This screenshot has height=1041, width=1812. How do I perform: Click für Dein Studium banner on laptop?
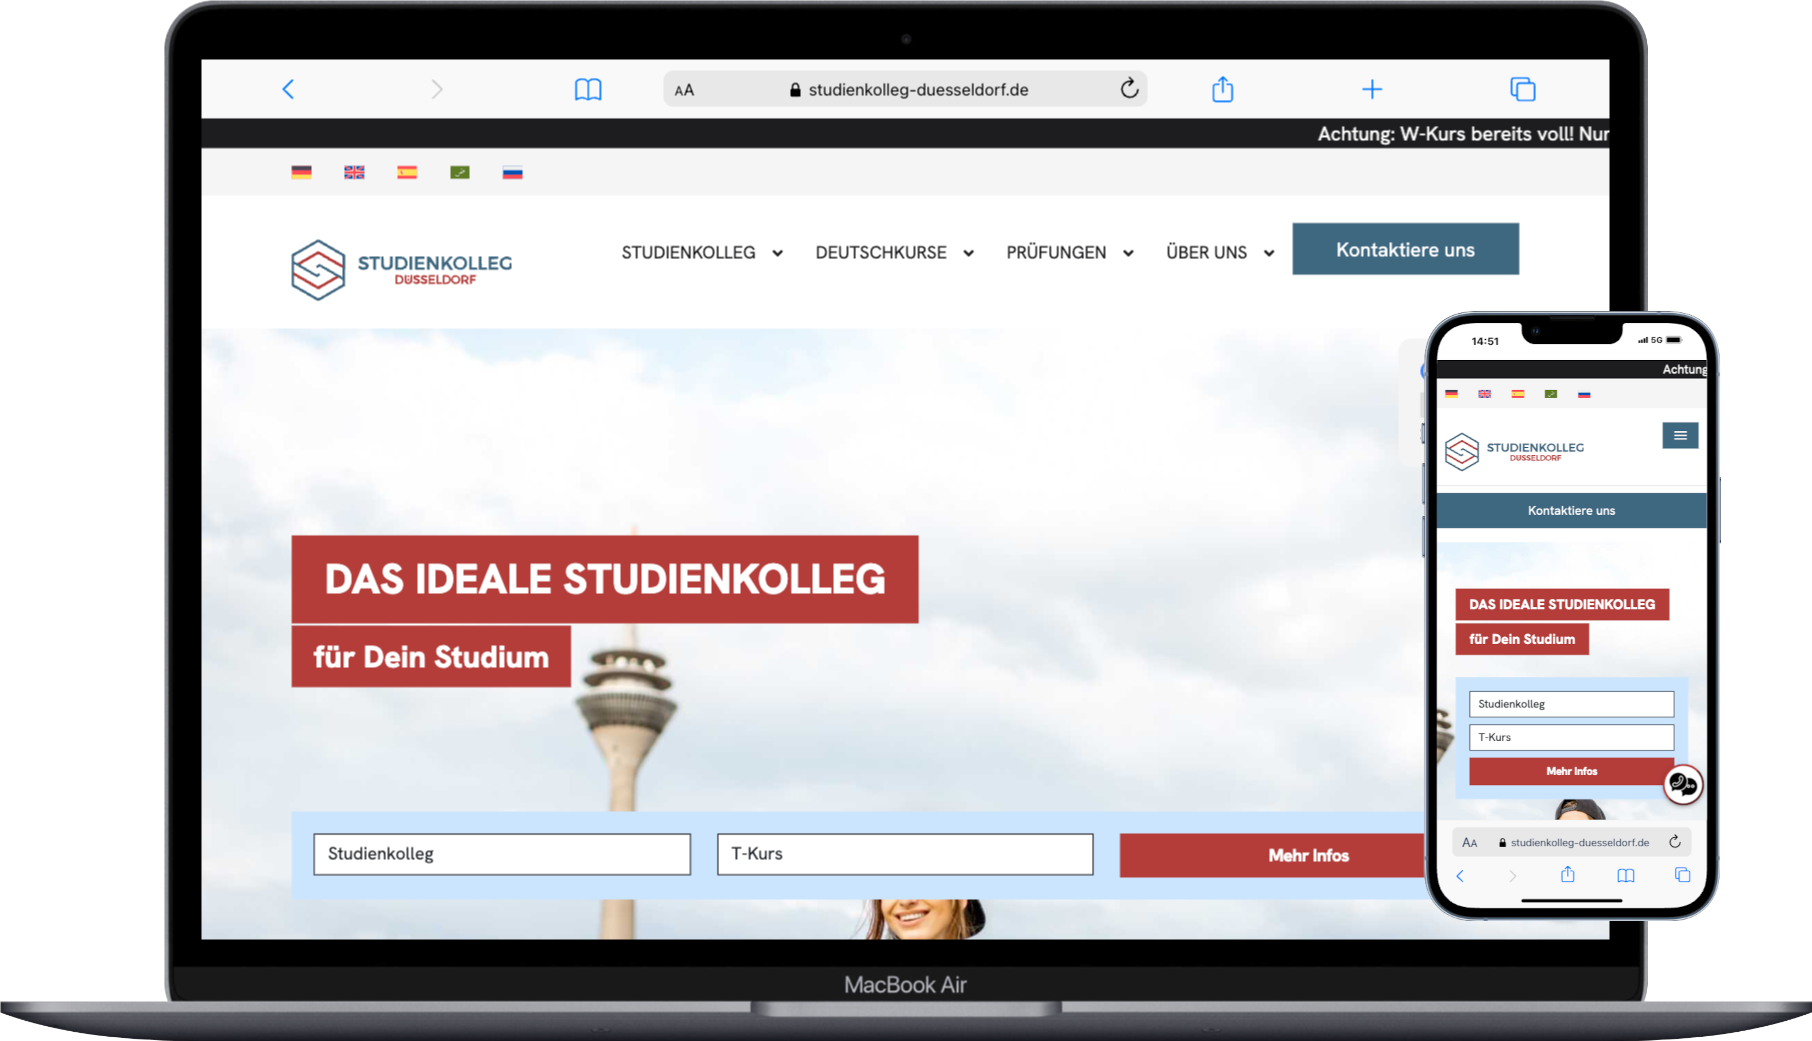coord(431,657)
